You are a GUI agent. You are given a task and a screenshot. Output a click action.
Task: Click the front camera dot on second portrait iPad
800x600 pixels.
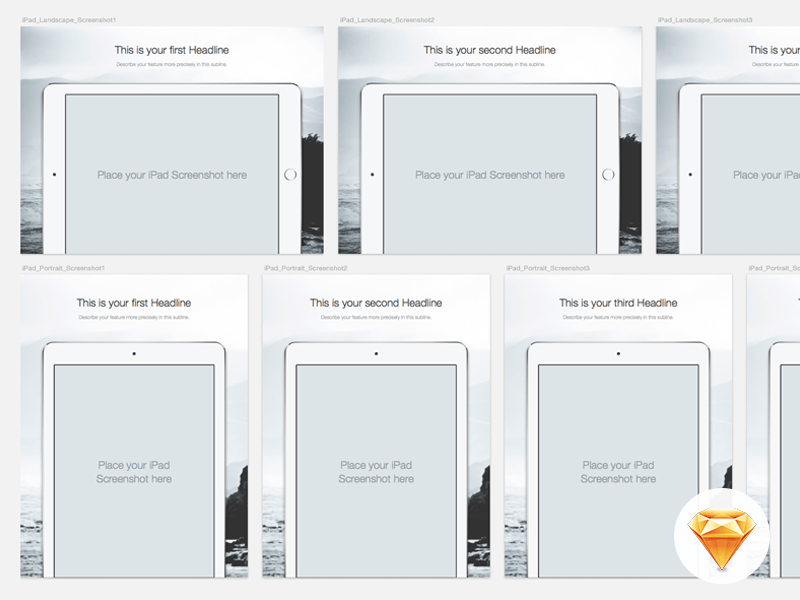pyautogui.click(x=378, y=351)
